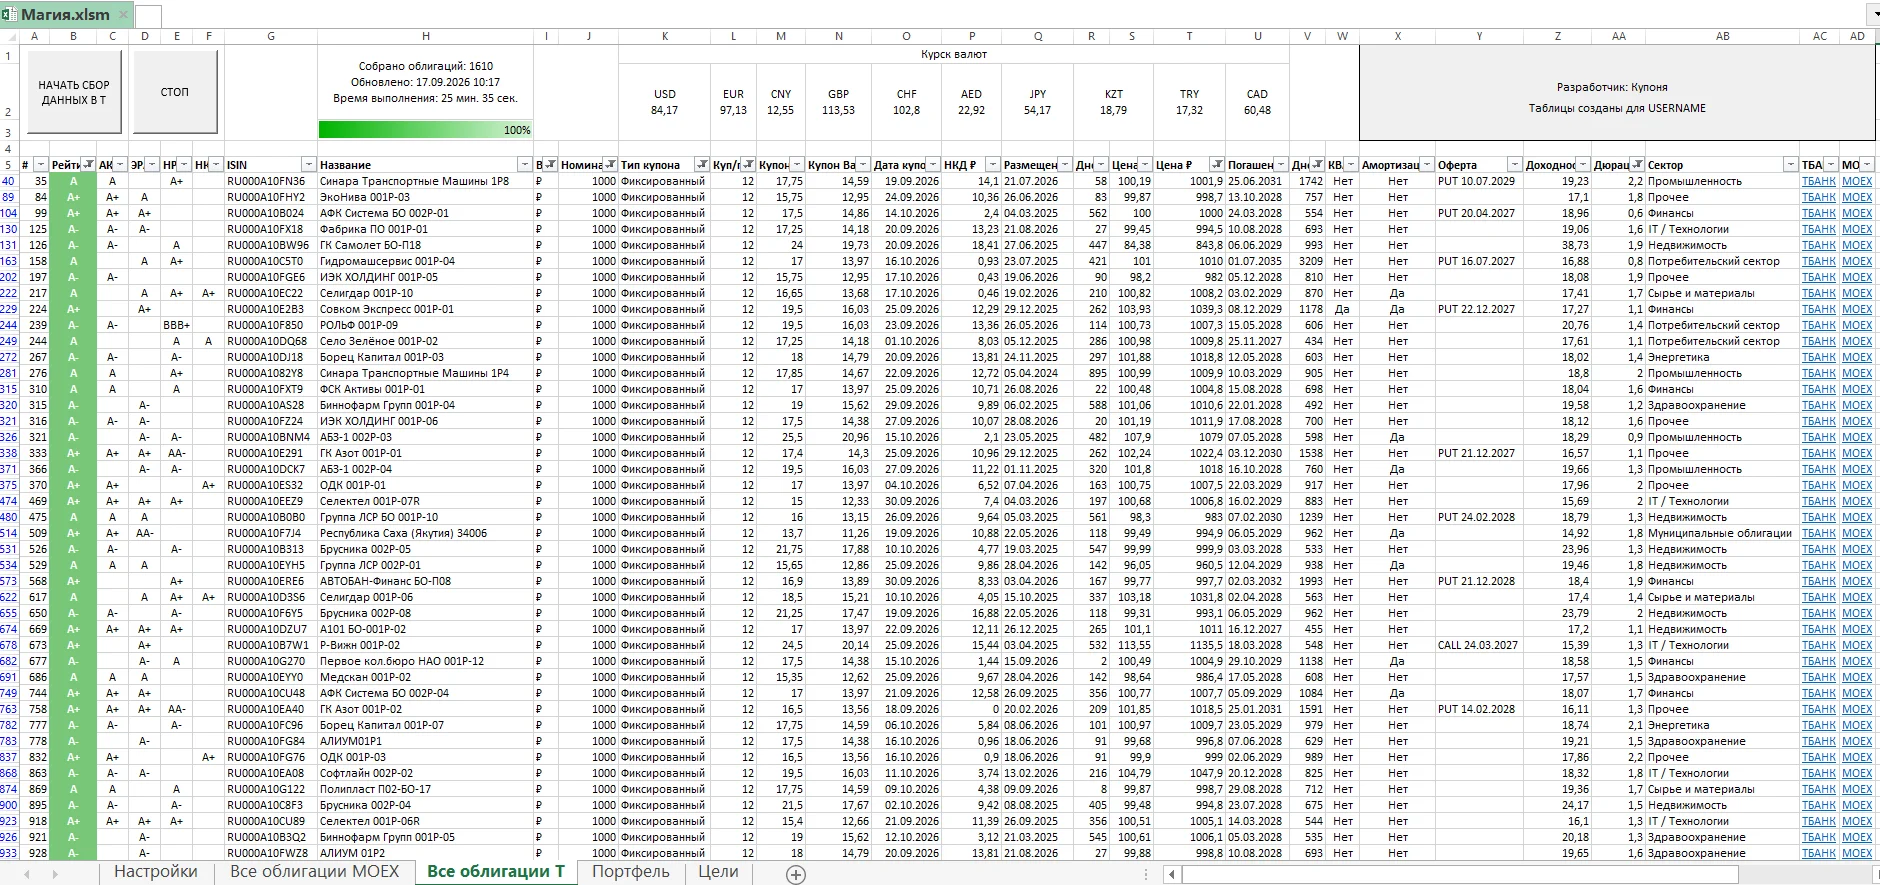Open the Цели sheet tab
The width and height of the screenshot is (1880, 885).
(x=718, y=872)
